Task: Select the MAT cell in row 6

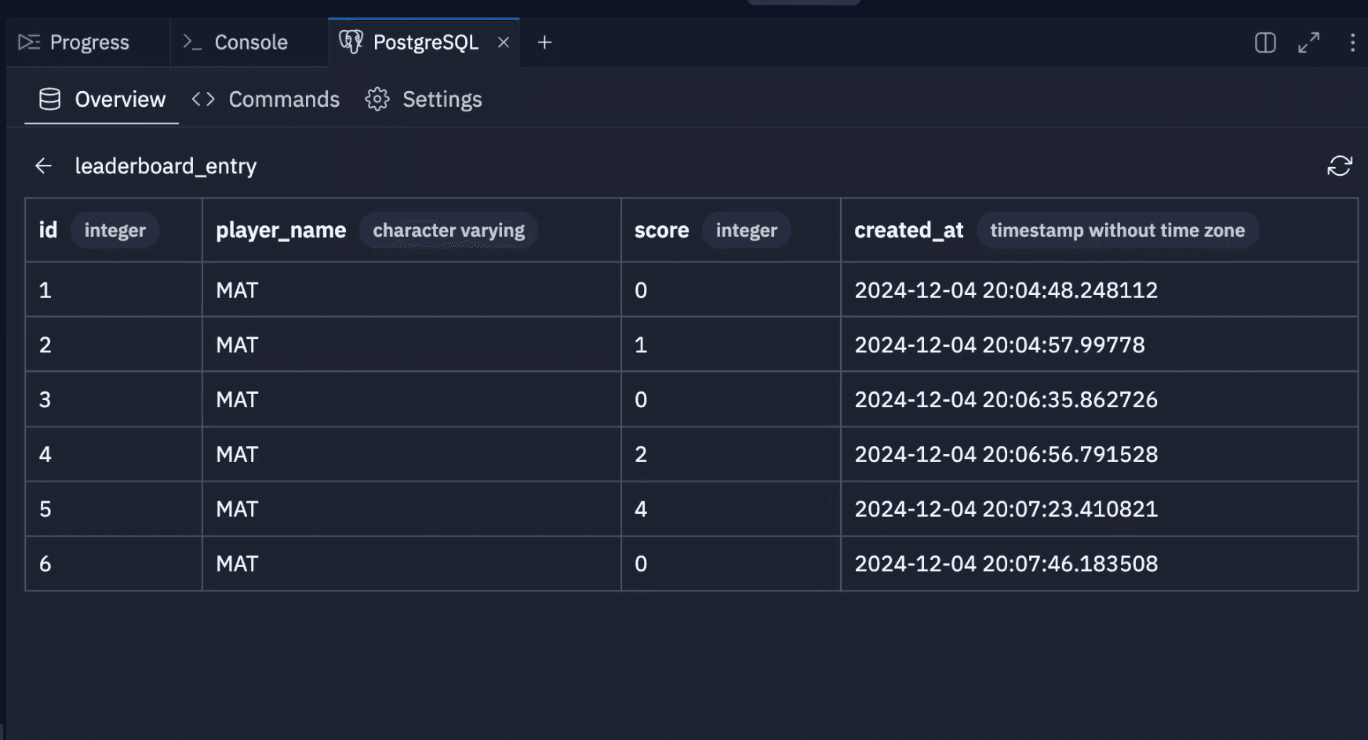Action: [237, 564]
